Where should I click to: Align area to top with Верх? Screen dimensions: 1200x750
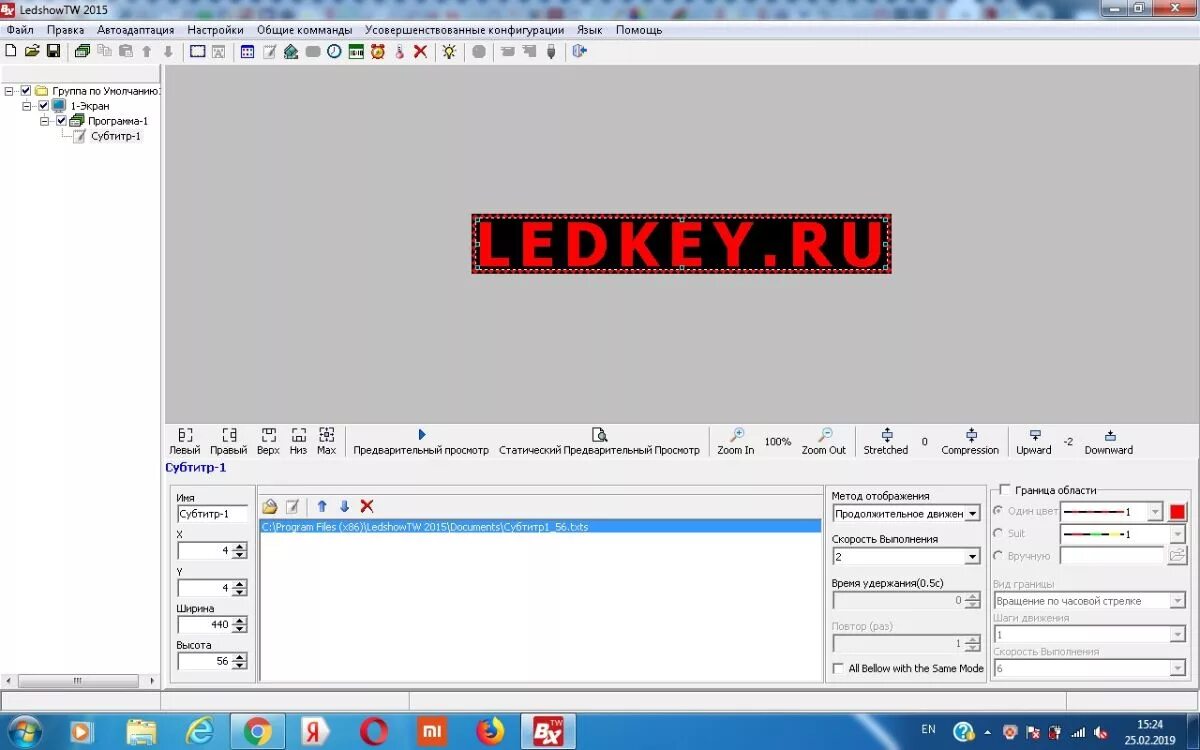(268, 441)
